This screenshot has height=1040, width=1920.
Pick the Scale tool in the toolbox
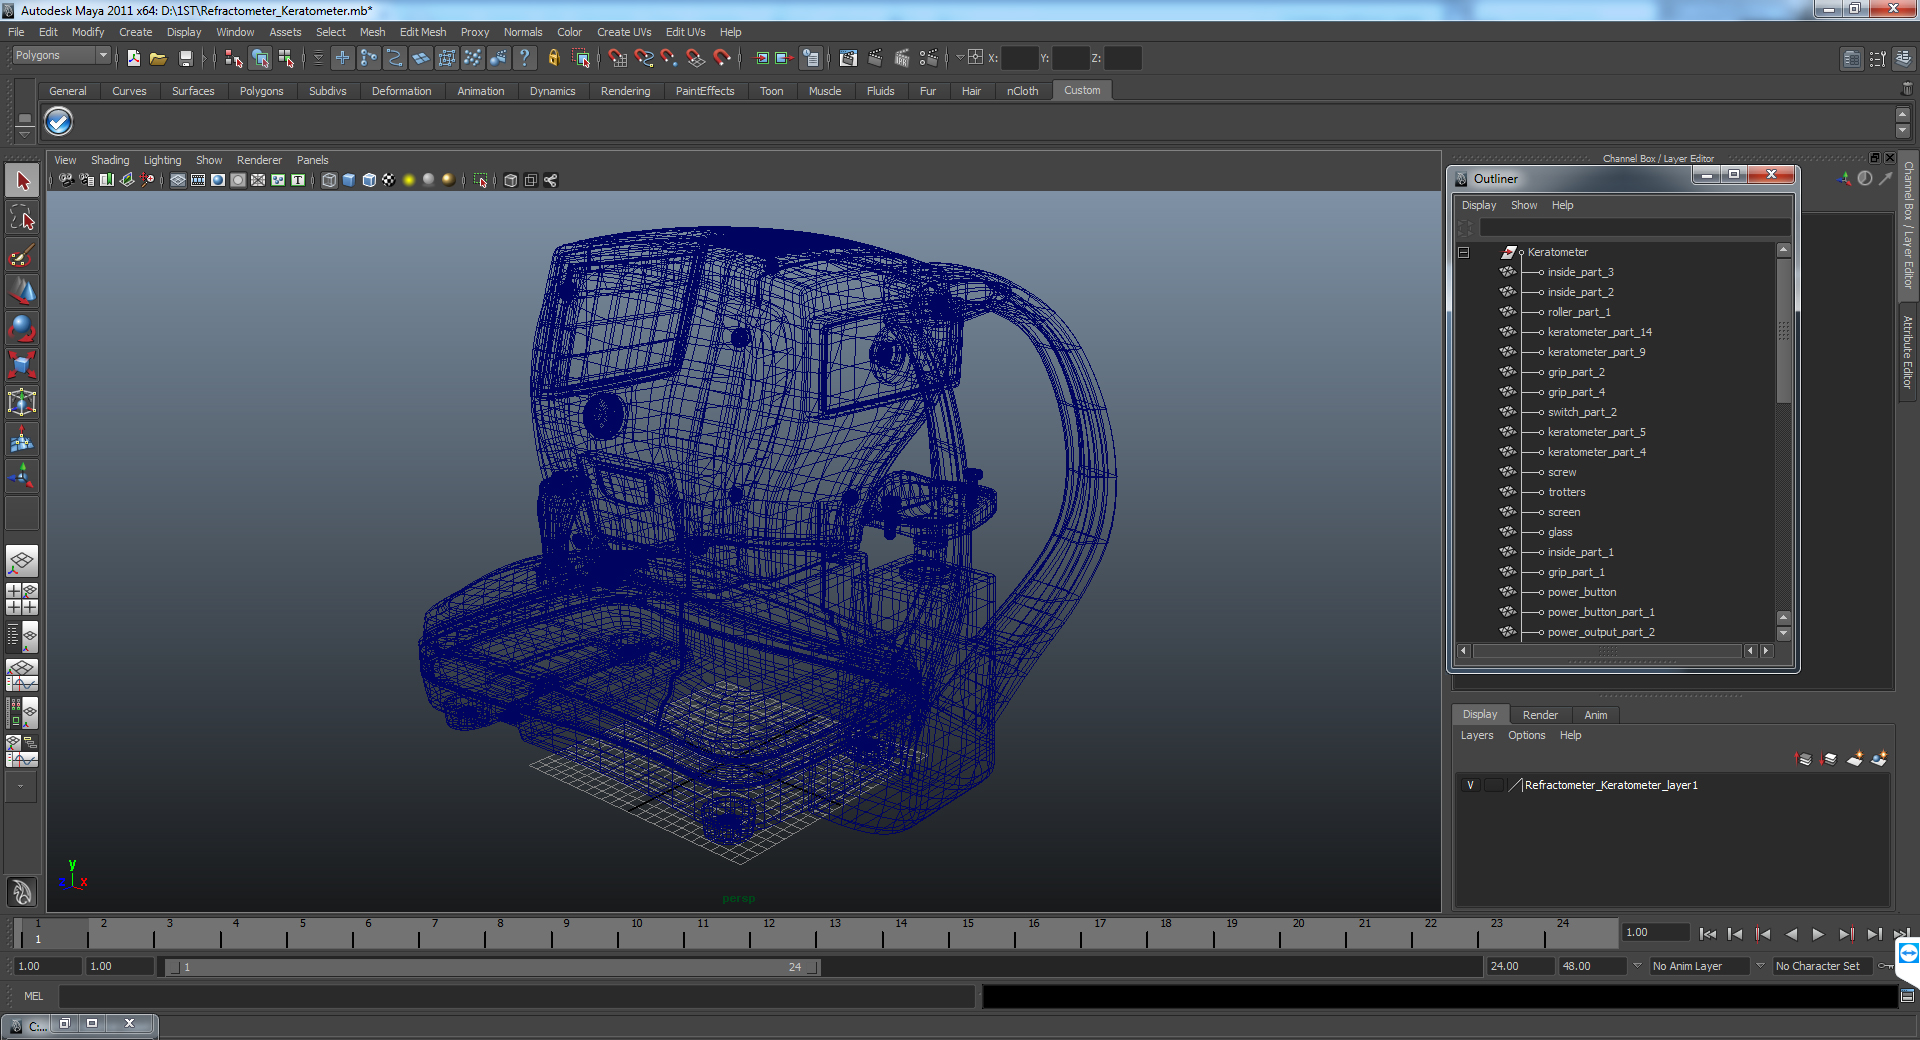pos(22,365)
